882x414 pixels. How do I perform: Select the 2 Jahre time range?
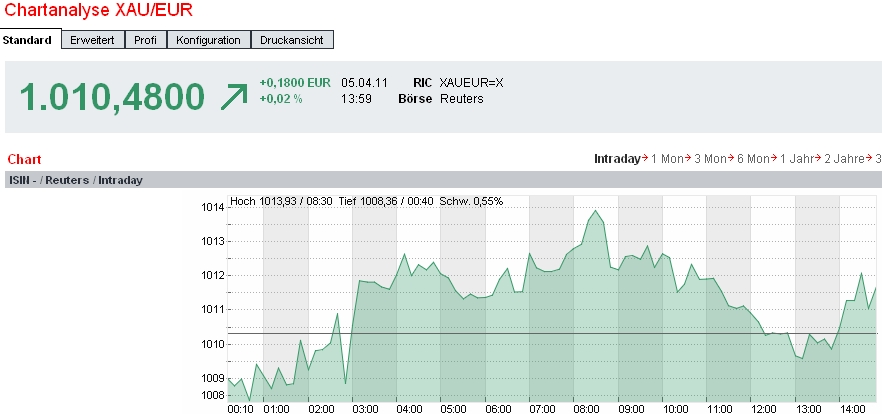point(845,159)
